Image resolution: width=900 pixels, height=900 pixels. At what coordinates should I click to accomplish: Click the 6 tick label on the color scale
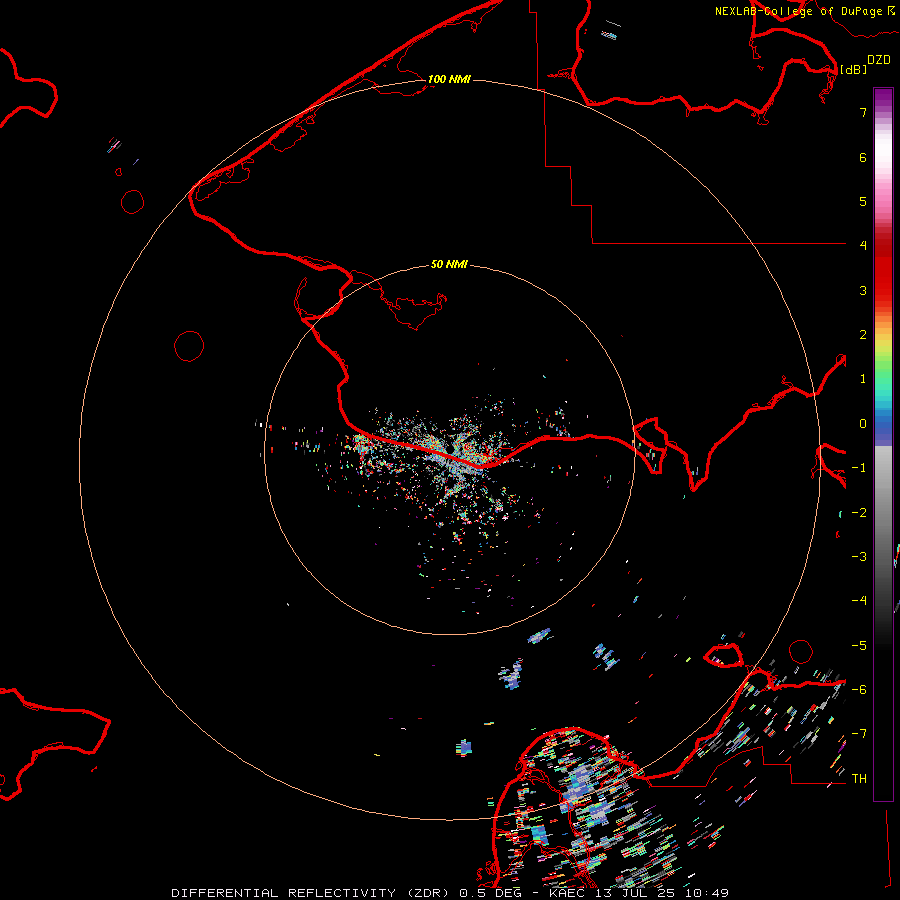tap(863, 157)
